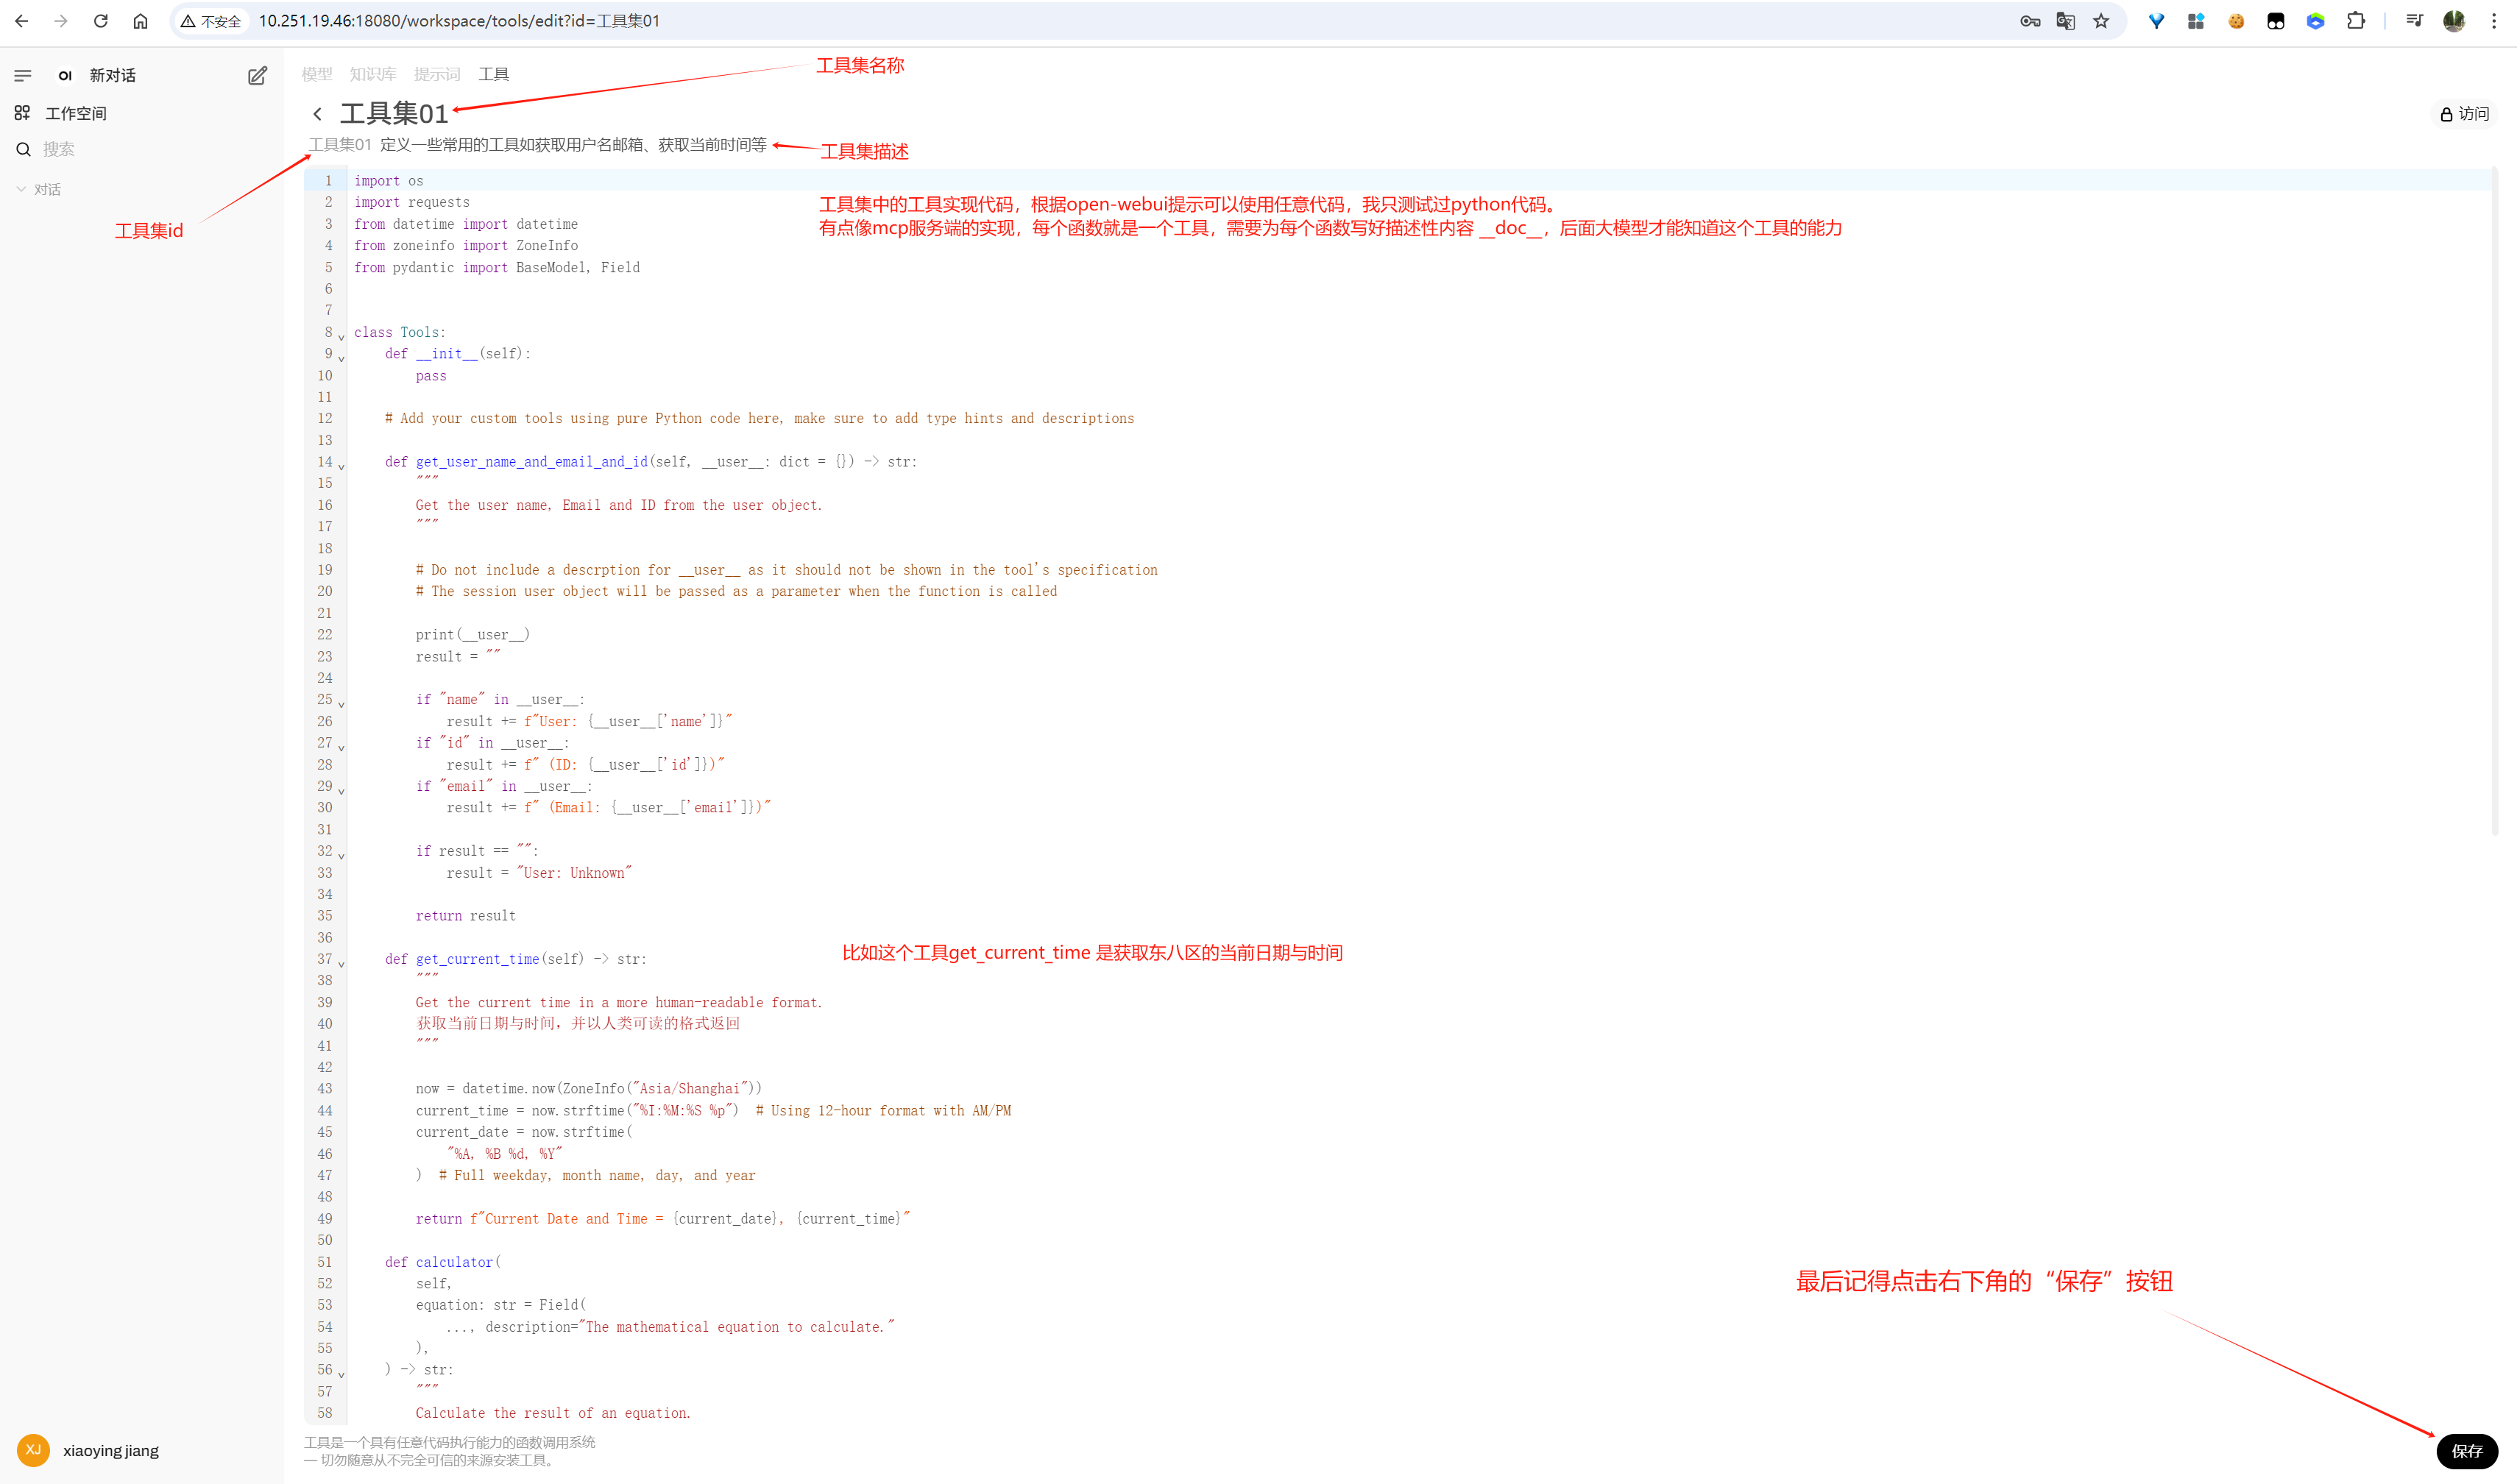
Task: Collapse the 对话 chats section
Action: click(x=21, y=189)
